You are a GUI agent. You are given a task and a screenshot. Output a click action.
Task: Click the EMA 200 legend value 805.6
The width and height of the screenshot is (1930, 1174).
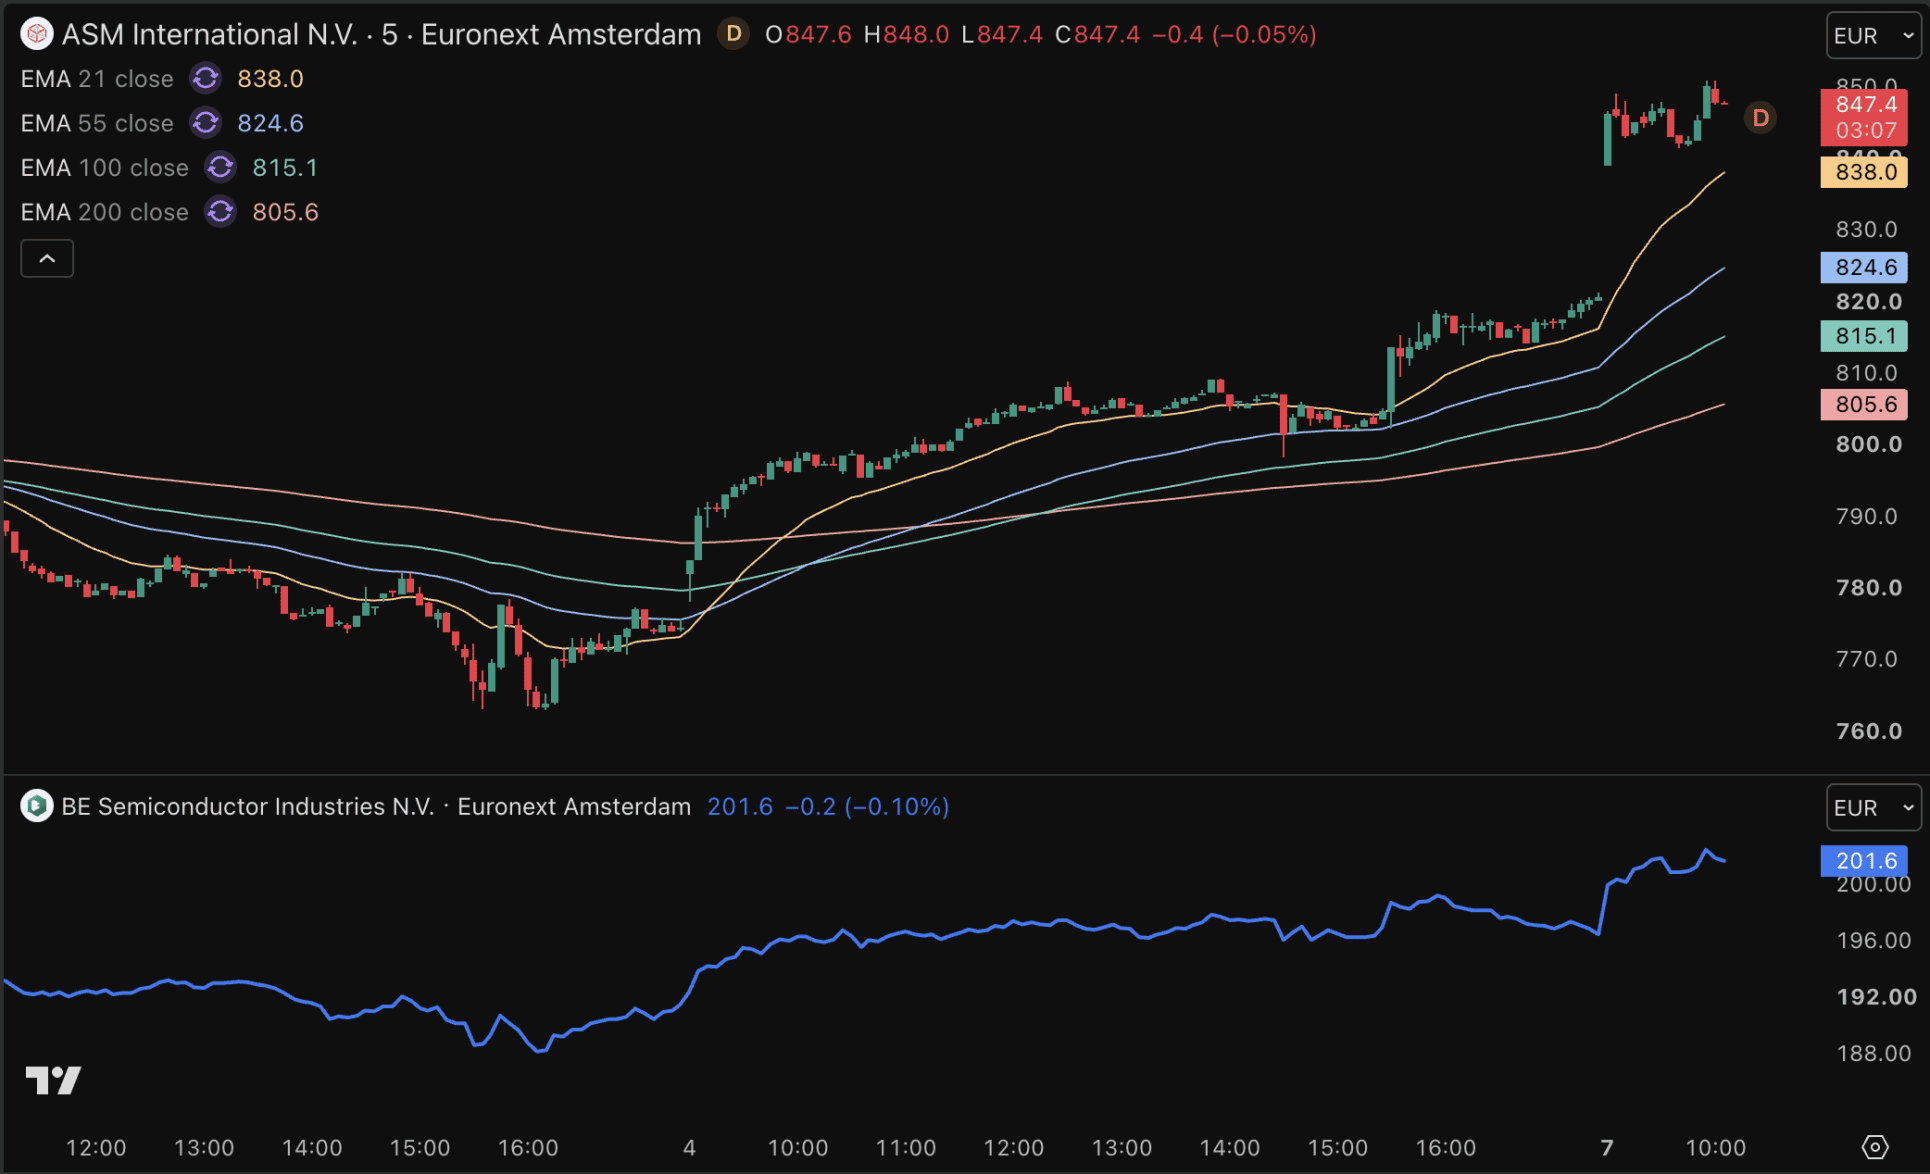(x=285, y=212)
